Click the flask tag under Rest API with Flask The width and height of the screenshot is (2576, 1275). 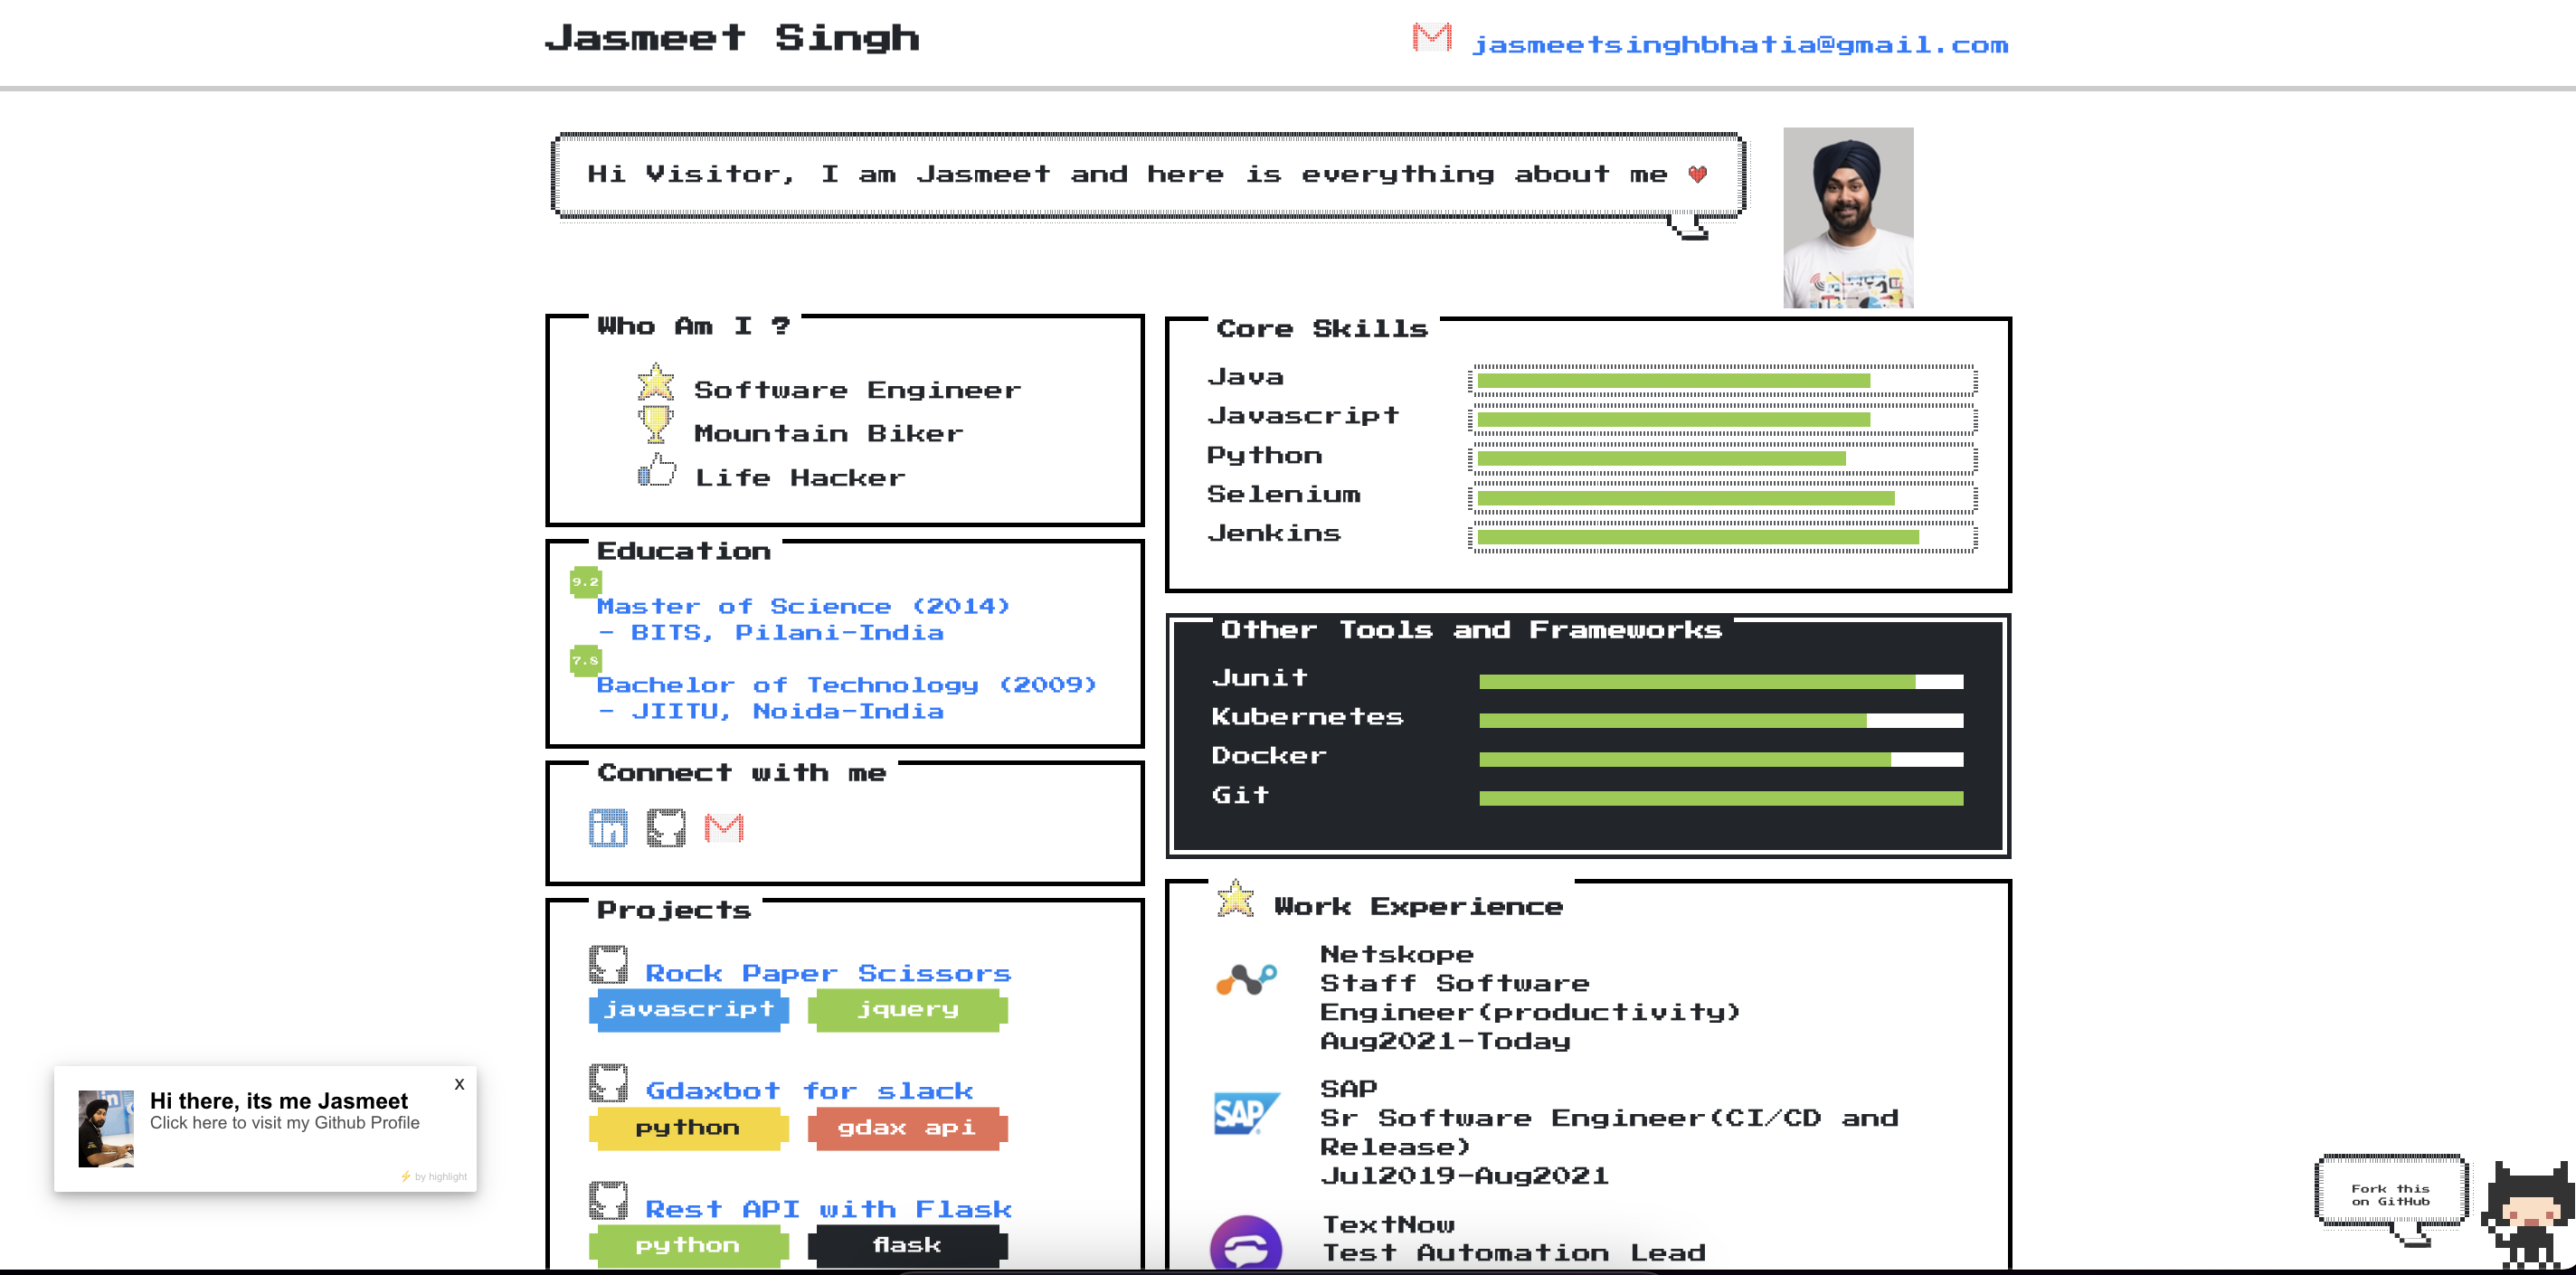(907, 1247)
